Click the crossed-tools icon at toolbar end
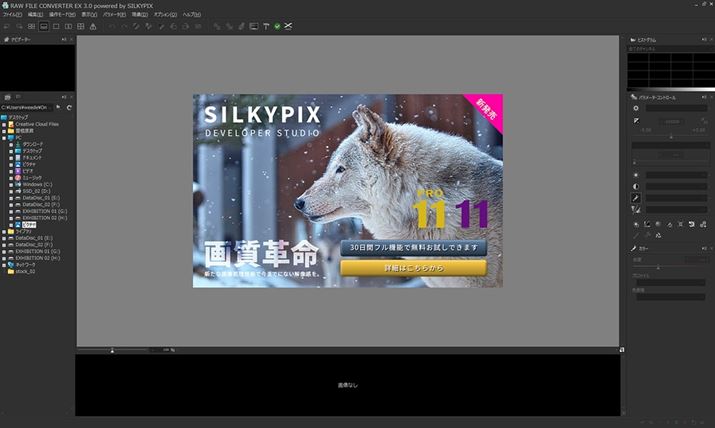The height and width of the screenshot is (428, 715). (288, 26)
